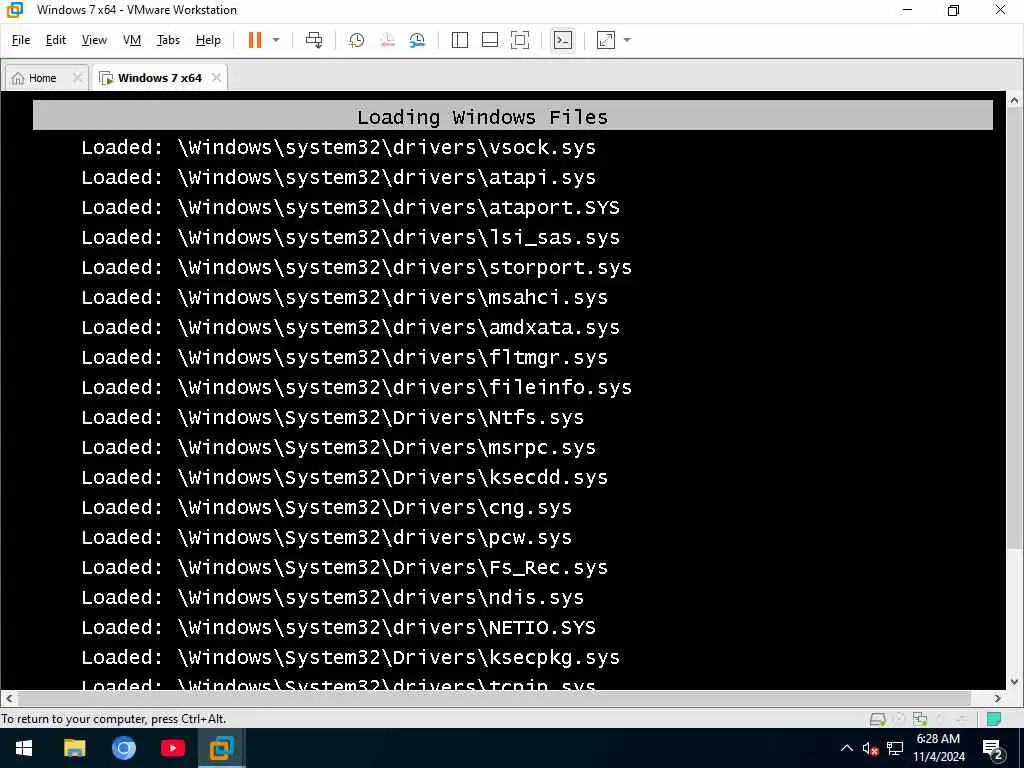The width and height of the screenshot is (1024, 768).
Task: Toggle the library sidebar panel
Action: [460, 40]
